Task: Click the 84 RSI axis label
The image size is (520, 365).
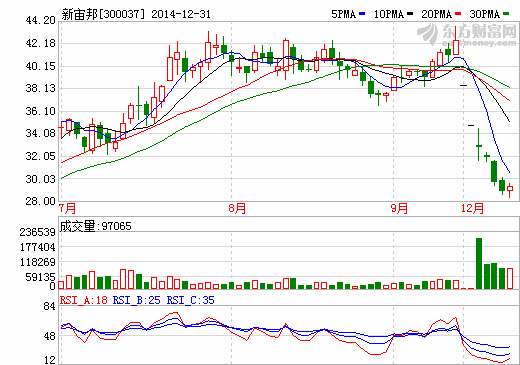Action: [49, 306]
